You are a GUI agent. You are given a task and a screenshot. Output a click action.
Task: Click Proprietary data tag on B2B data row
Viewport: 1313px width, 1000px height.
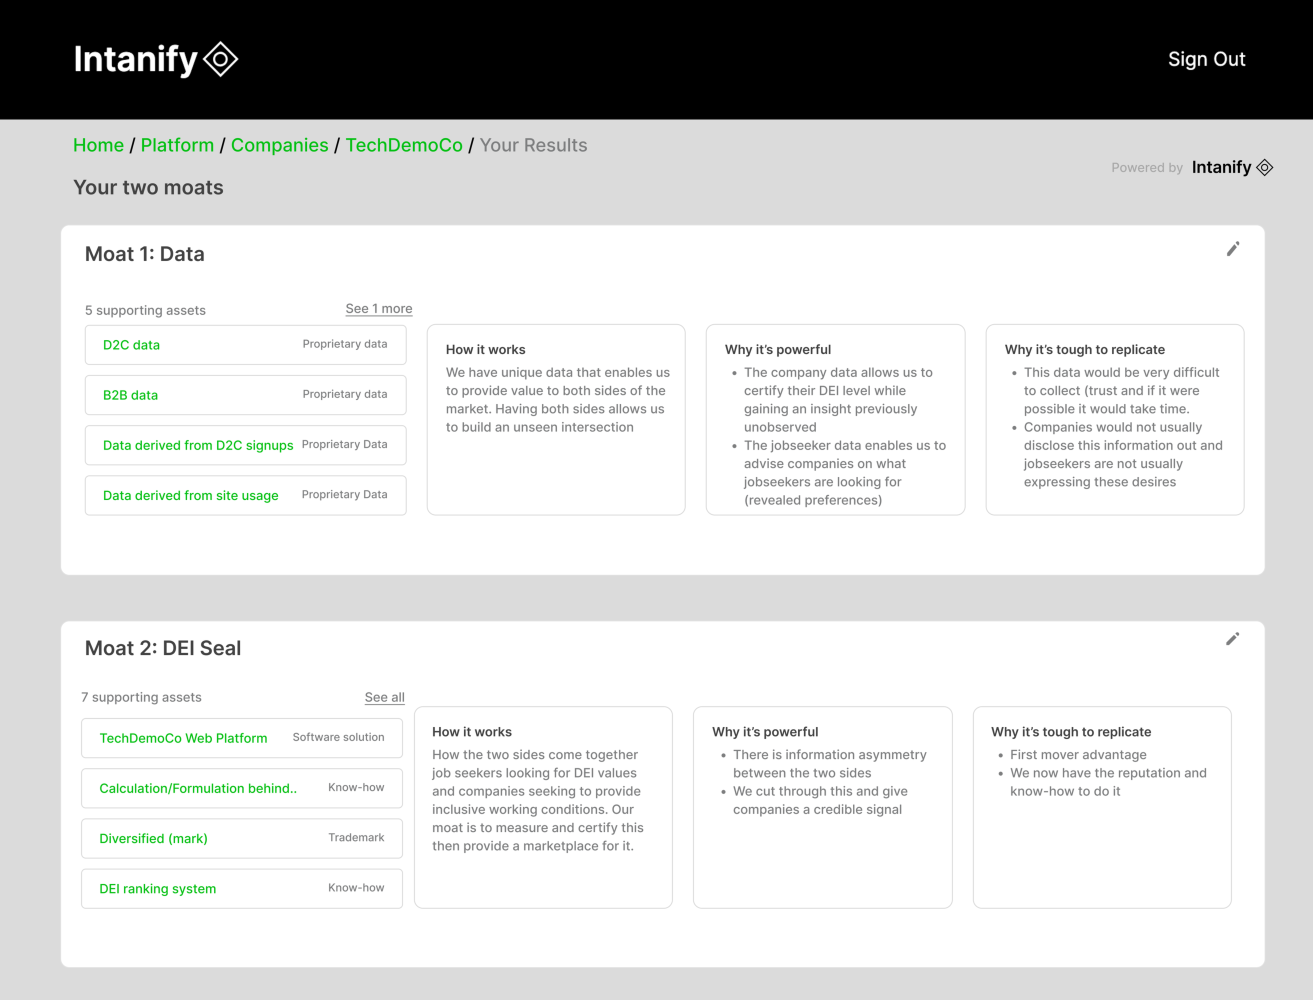345,394
